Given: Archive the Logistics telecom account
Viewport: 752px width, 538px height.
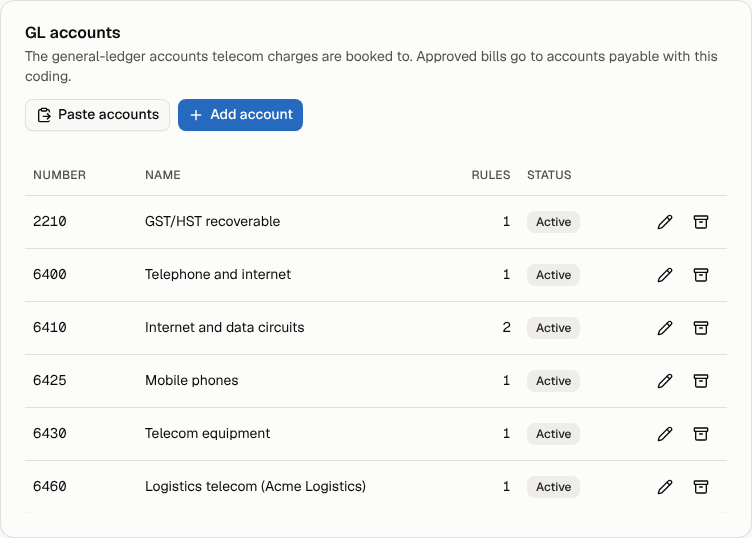Looking at the screenshot, I should pyautogui.click(x=701, y=487).
